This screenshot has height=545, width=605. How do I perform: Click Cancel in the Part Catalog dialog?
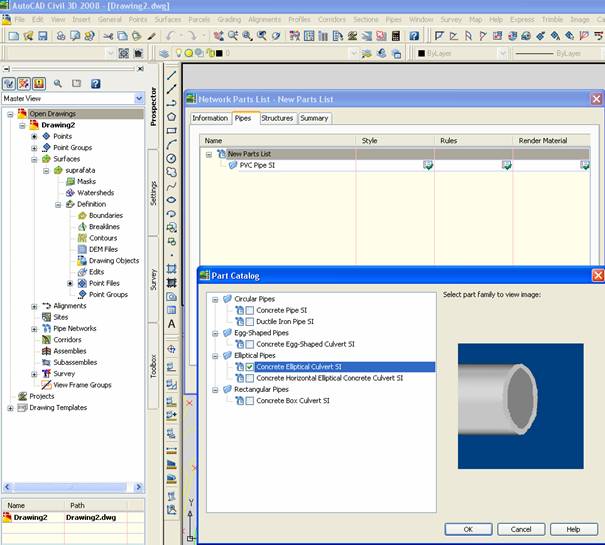tap(521, 529)
